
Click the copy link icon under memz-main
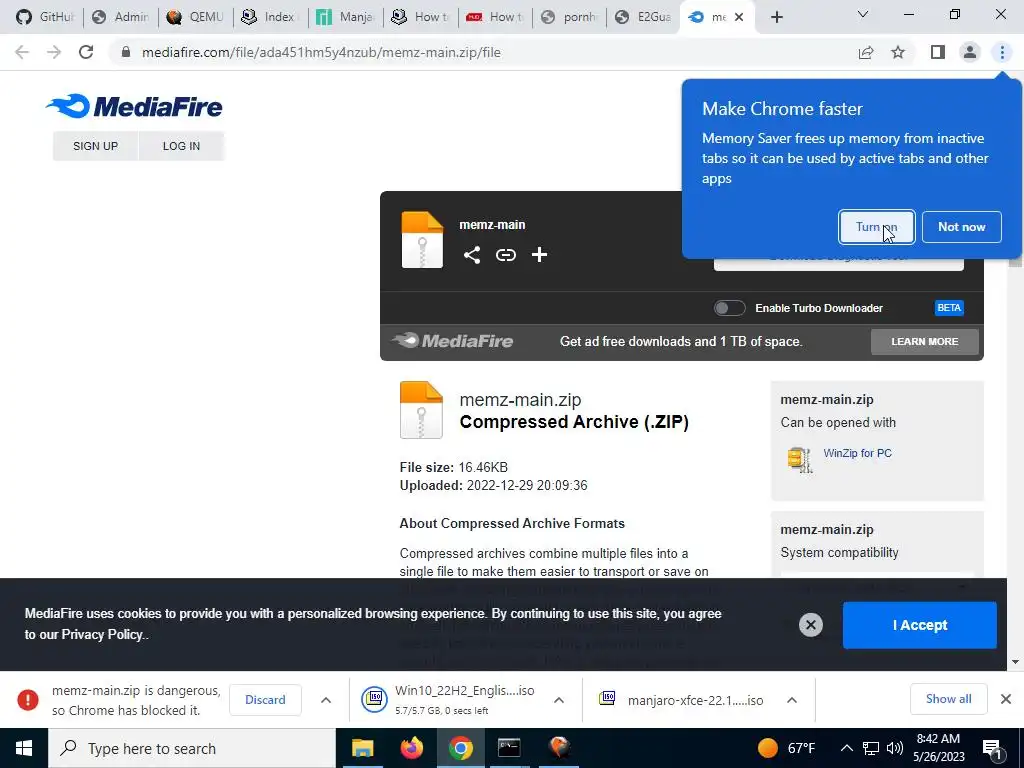[505, 255]
